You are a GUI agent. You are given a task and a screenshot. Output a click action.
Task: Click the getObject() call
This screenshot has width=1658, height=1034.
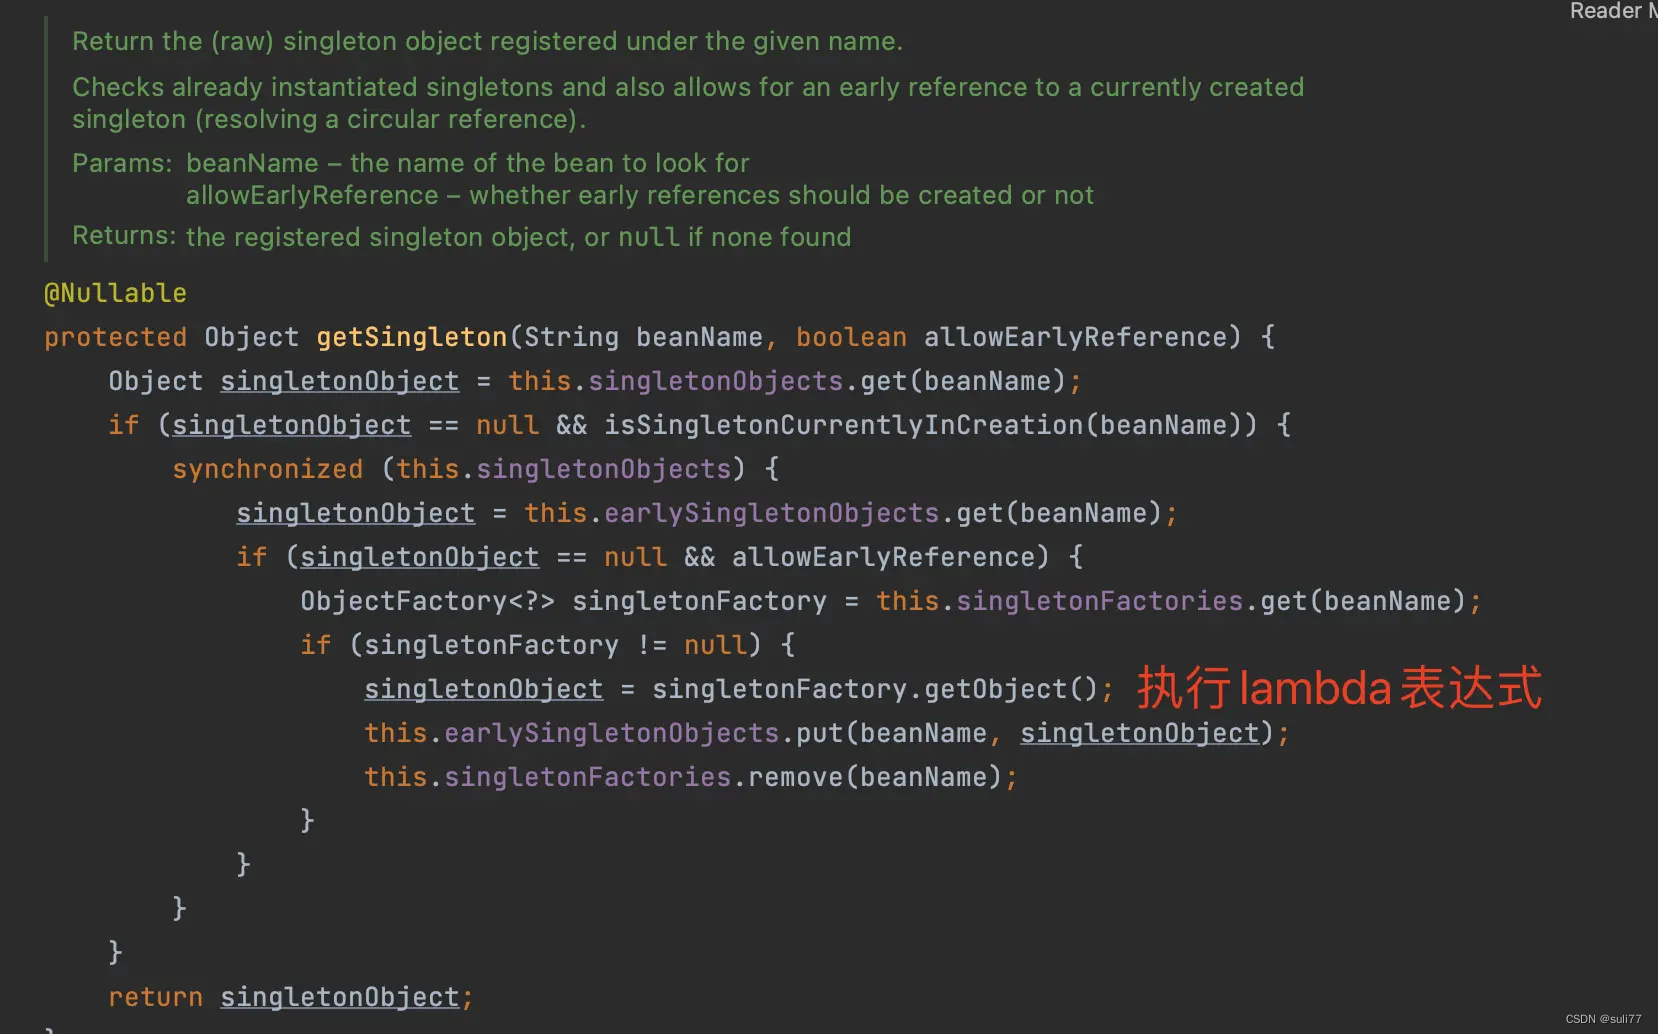point(1011,689)
